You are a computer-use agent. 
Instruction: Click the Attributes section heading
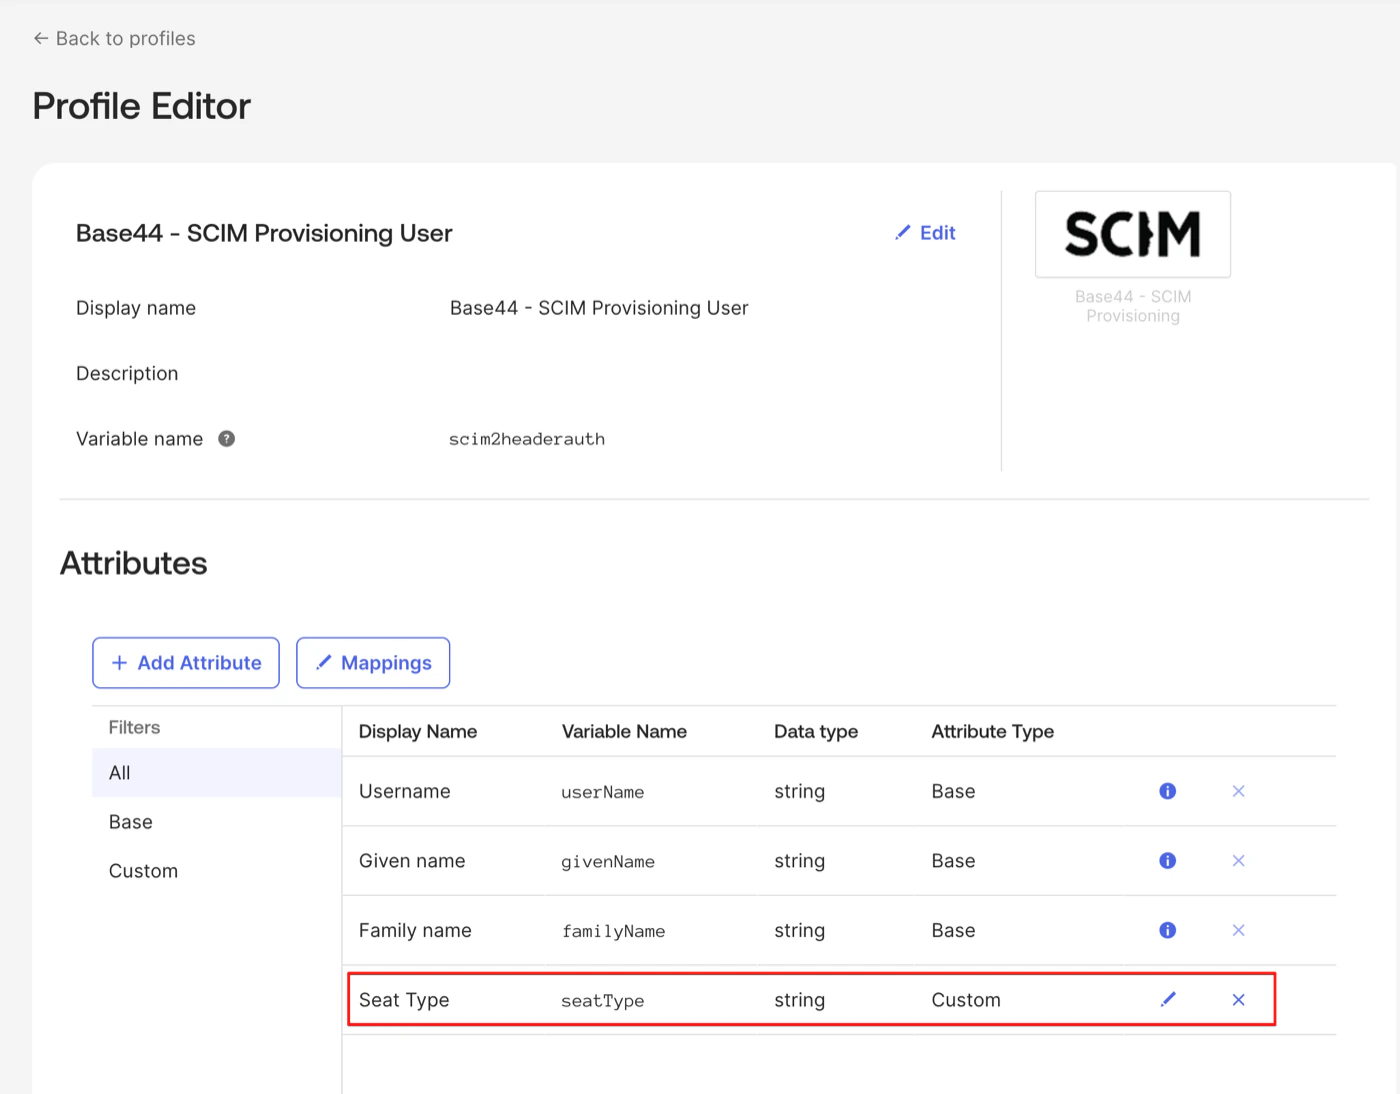134,563
